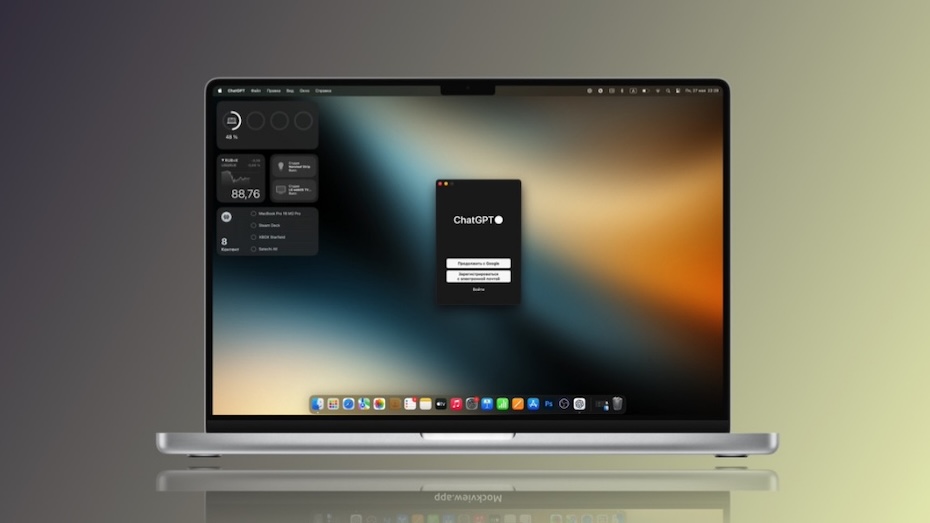Open Photos from the Dock
Viewport: 930px width, 523px height.
click(380, 404)
